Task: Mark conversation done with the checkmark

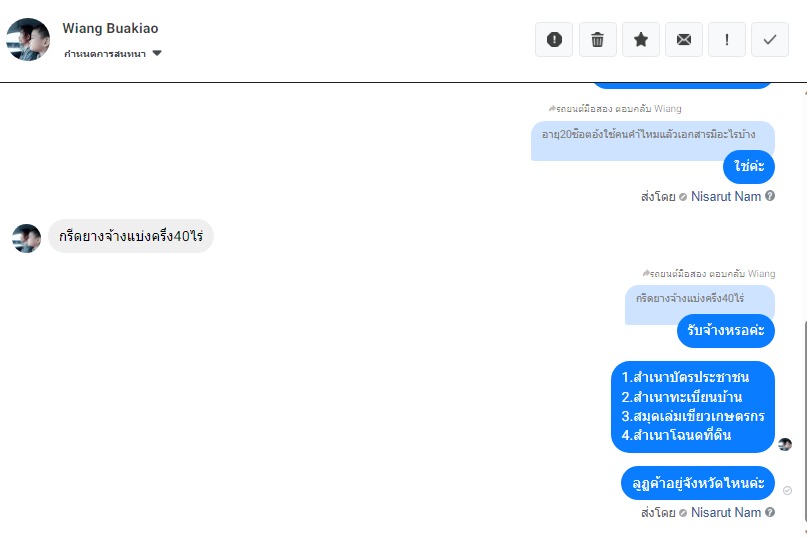Action: (770, 40)
